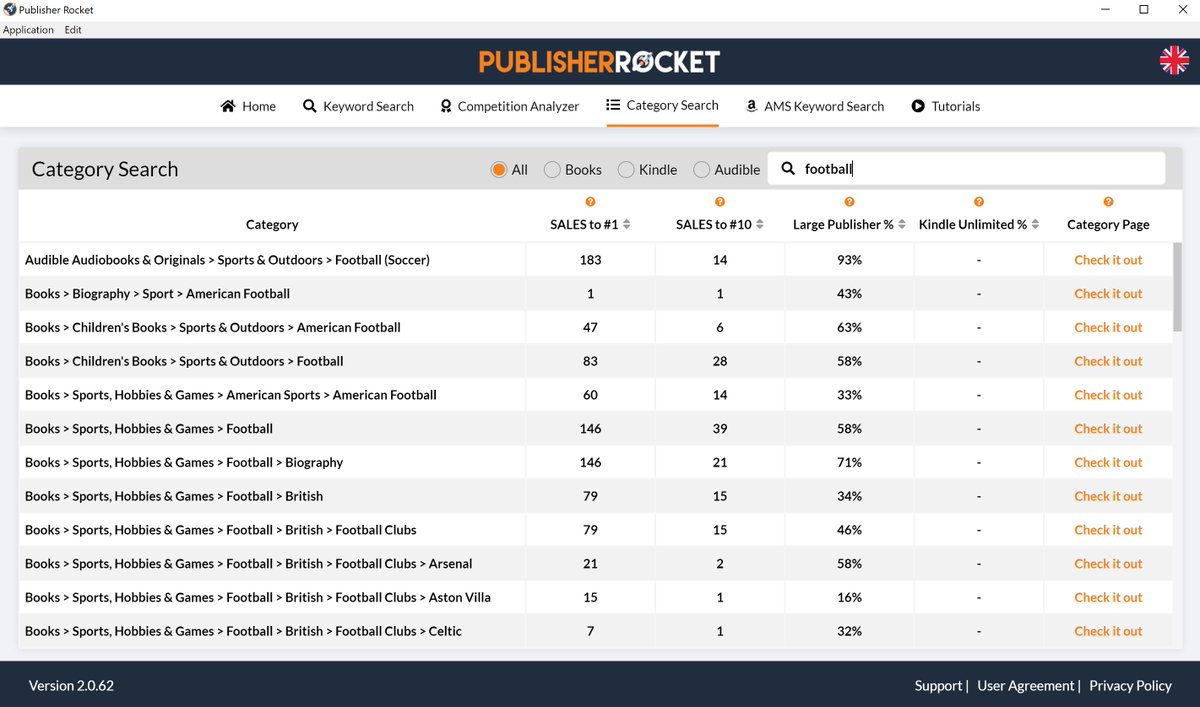Click the Tutorials play icon

918,106
